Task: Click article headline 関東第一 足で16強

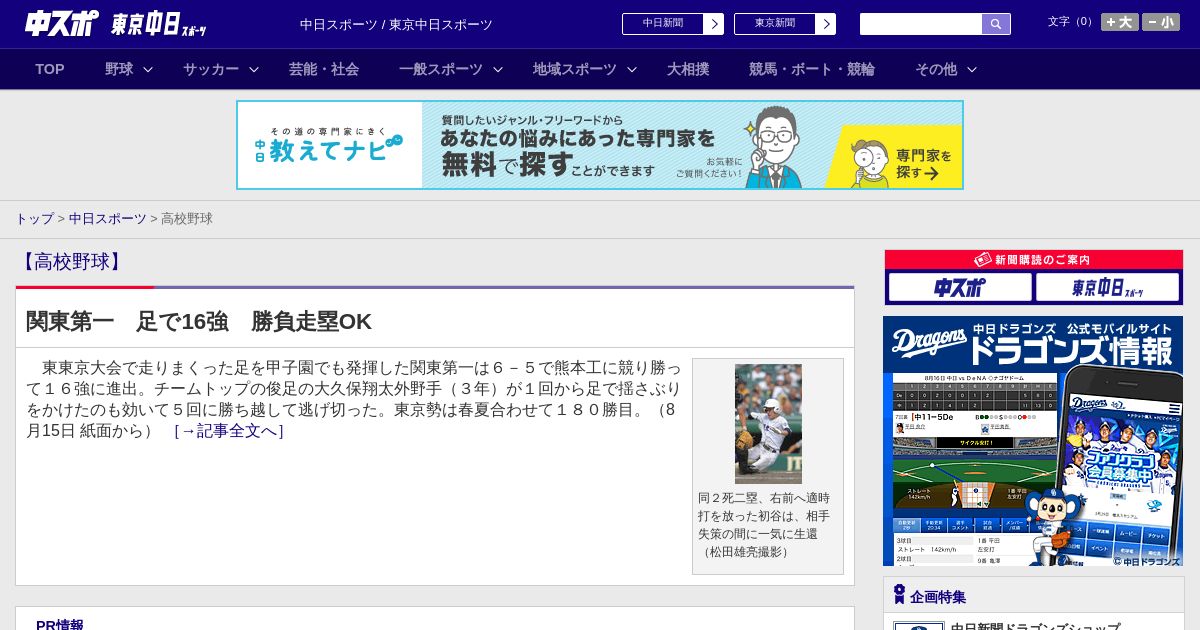Action: click(x=199, y=321)
